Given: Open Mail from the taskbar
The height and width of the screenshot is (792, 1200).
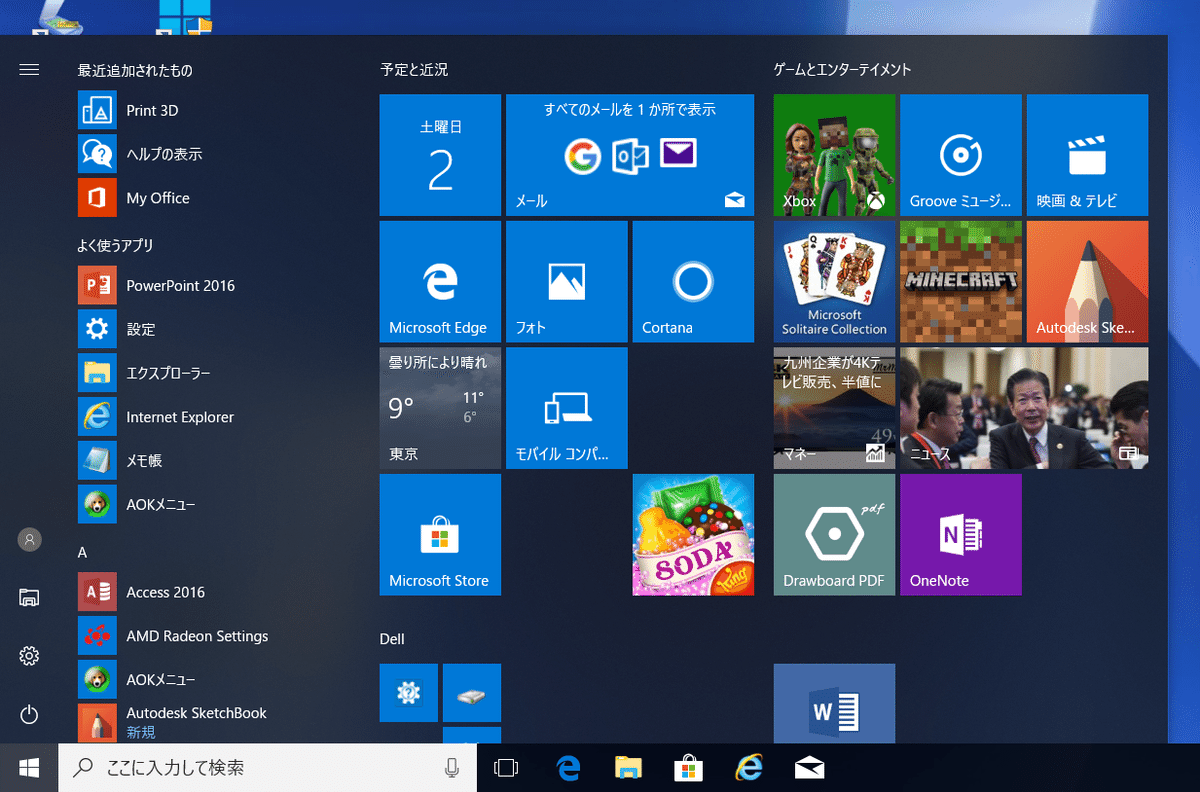Looking at the screenshot, I should click(x=809, y=768).
